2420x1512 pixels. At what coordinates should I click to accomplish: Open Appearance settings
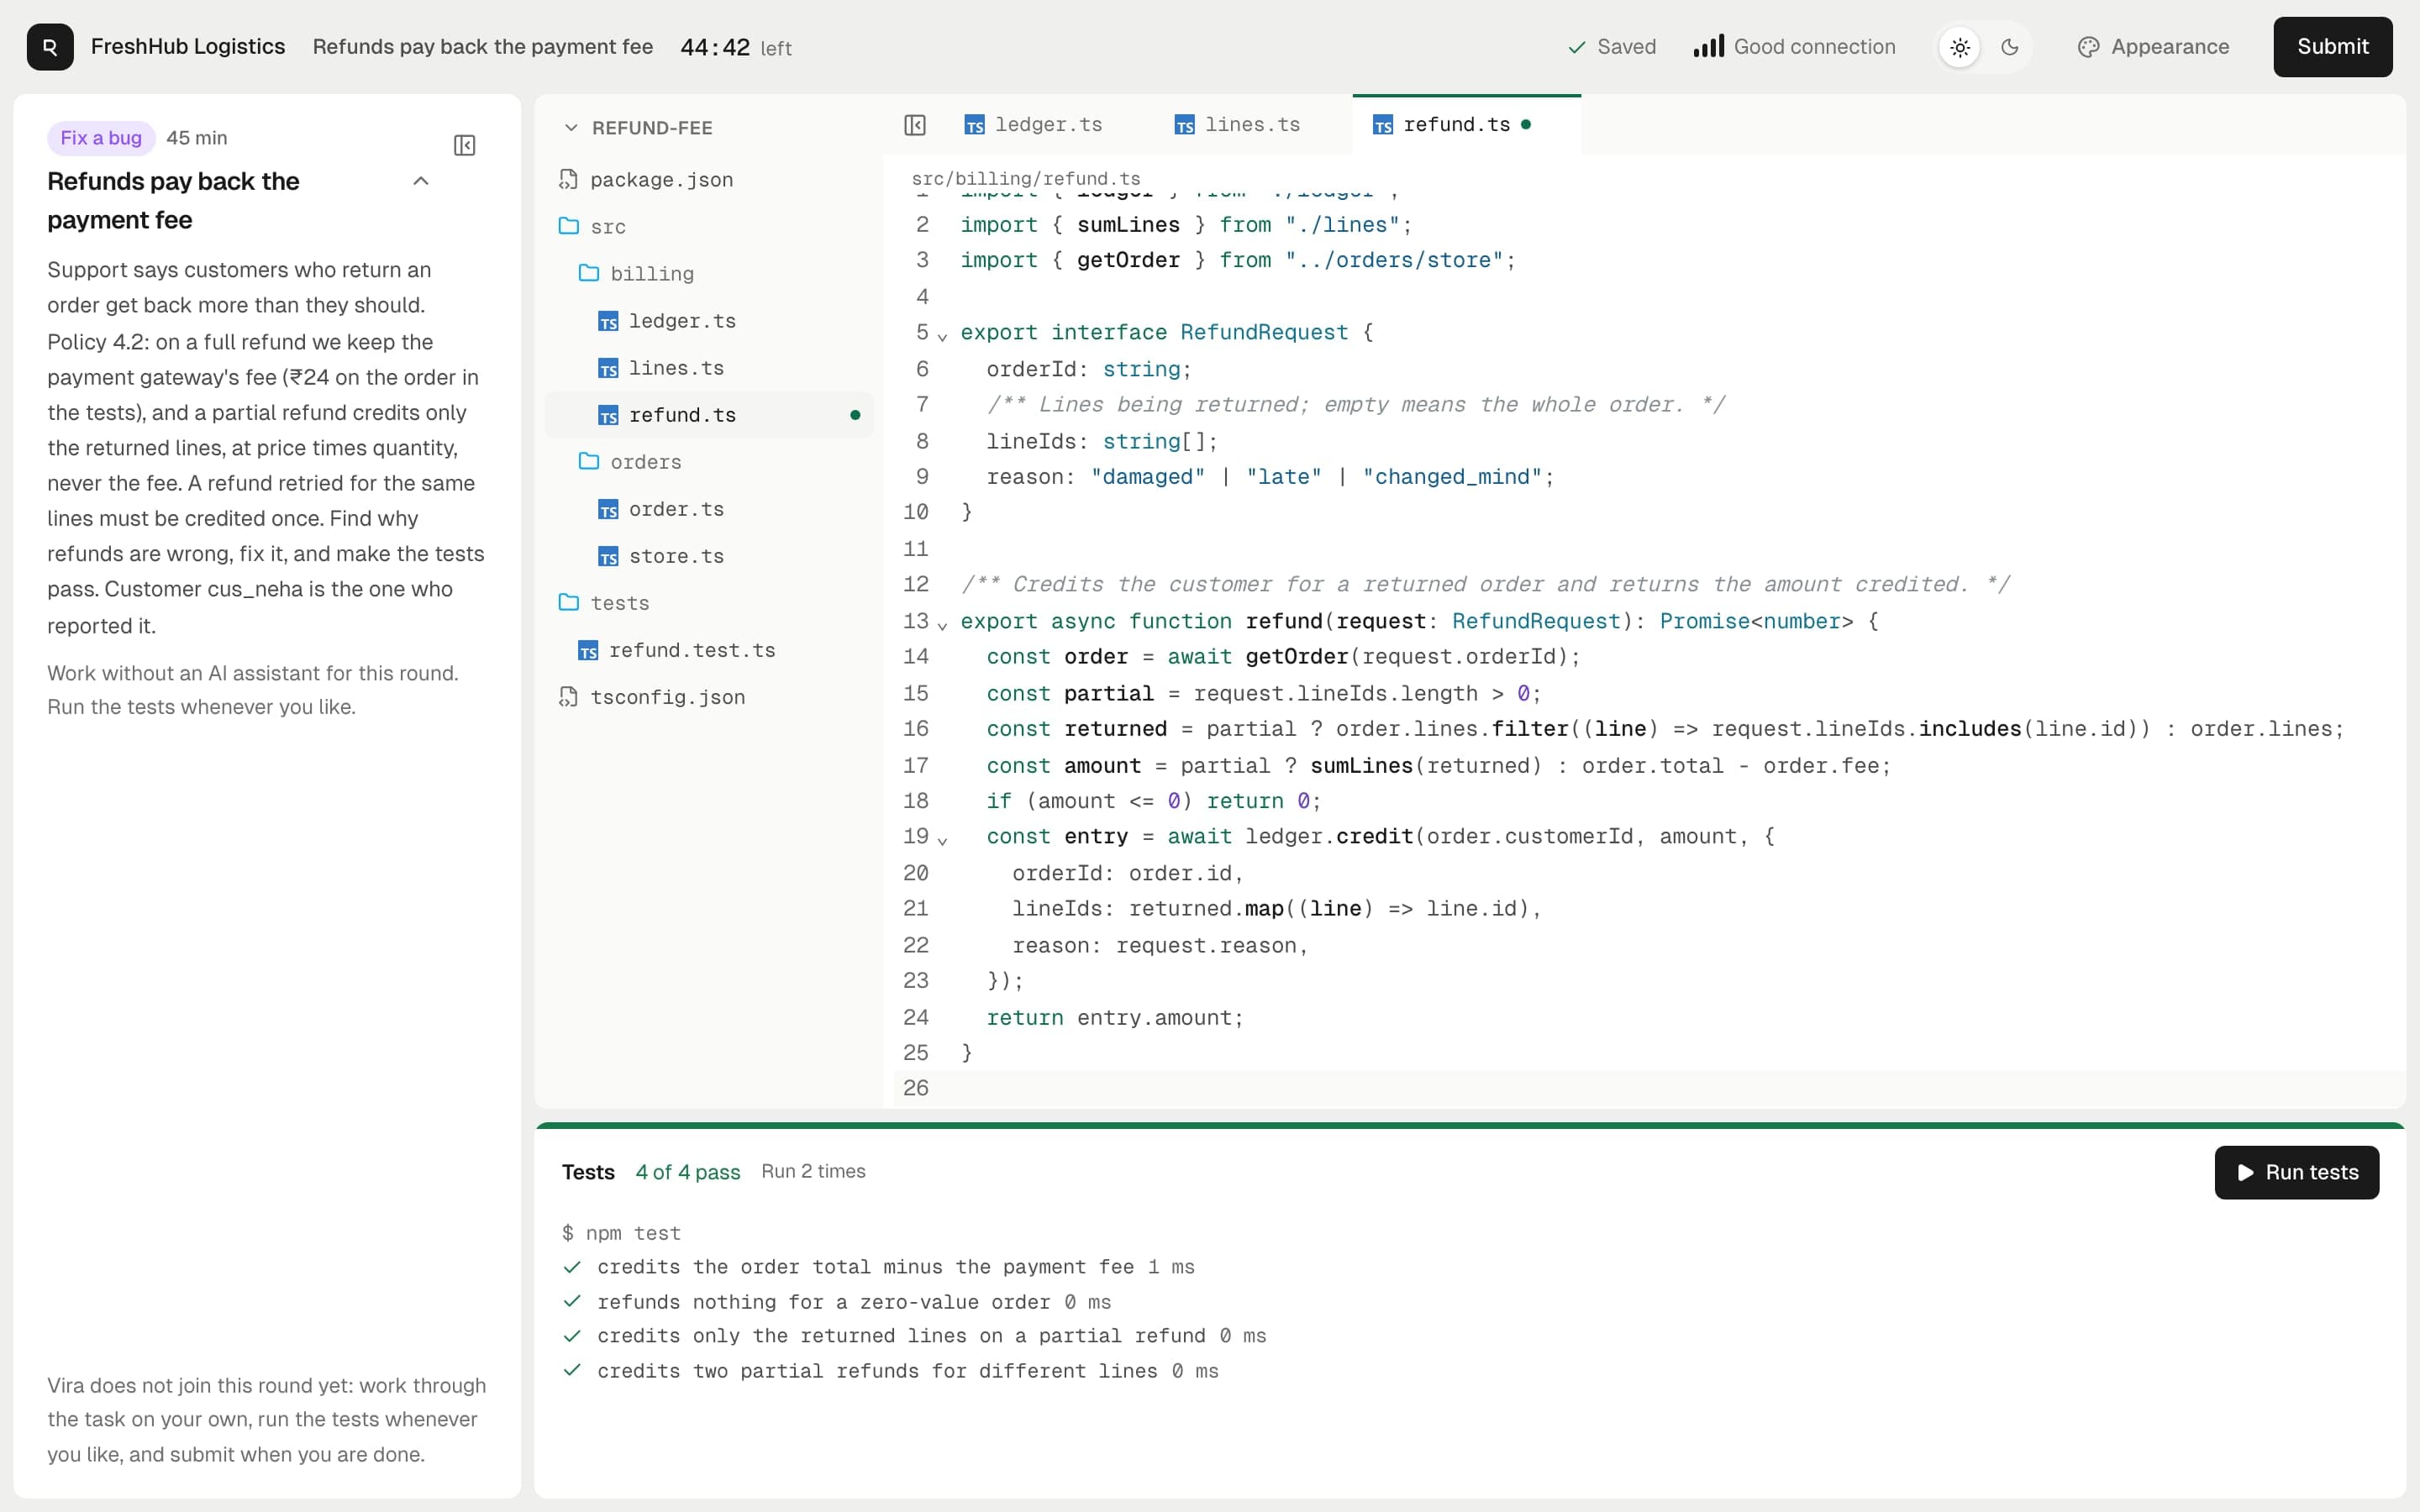[2153, 47]
